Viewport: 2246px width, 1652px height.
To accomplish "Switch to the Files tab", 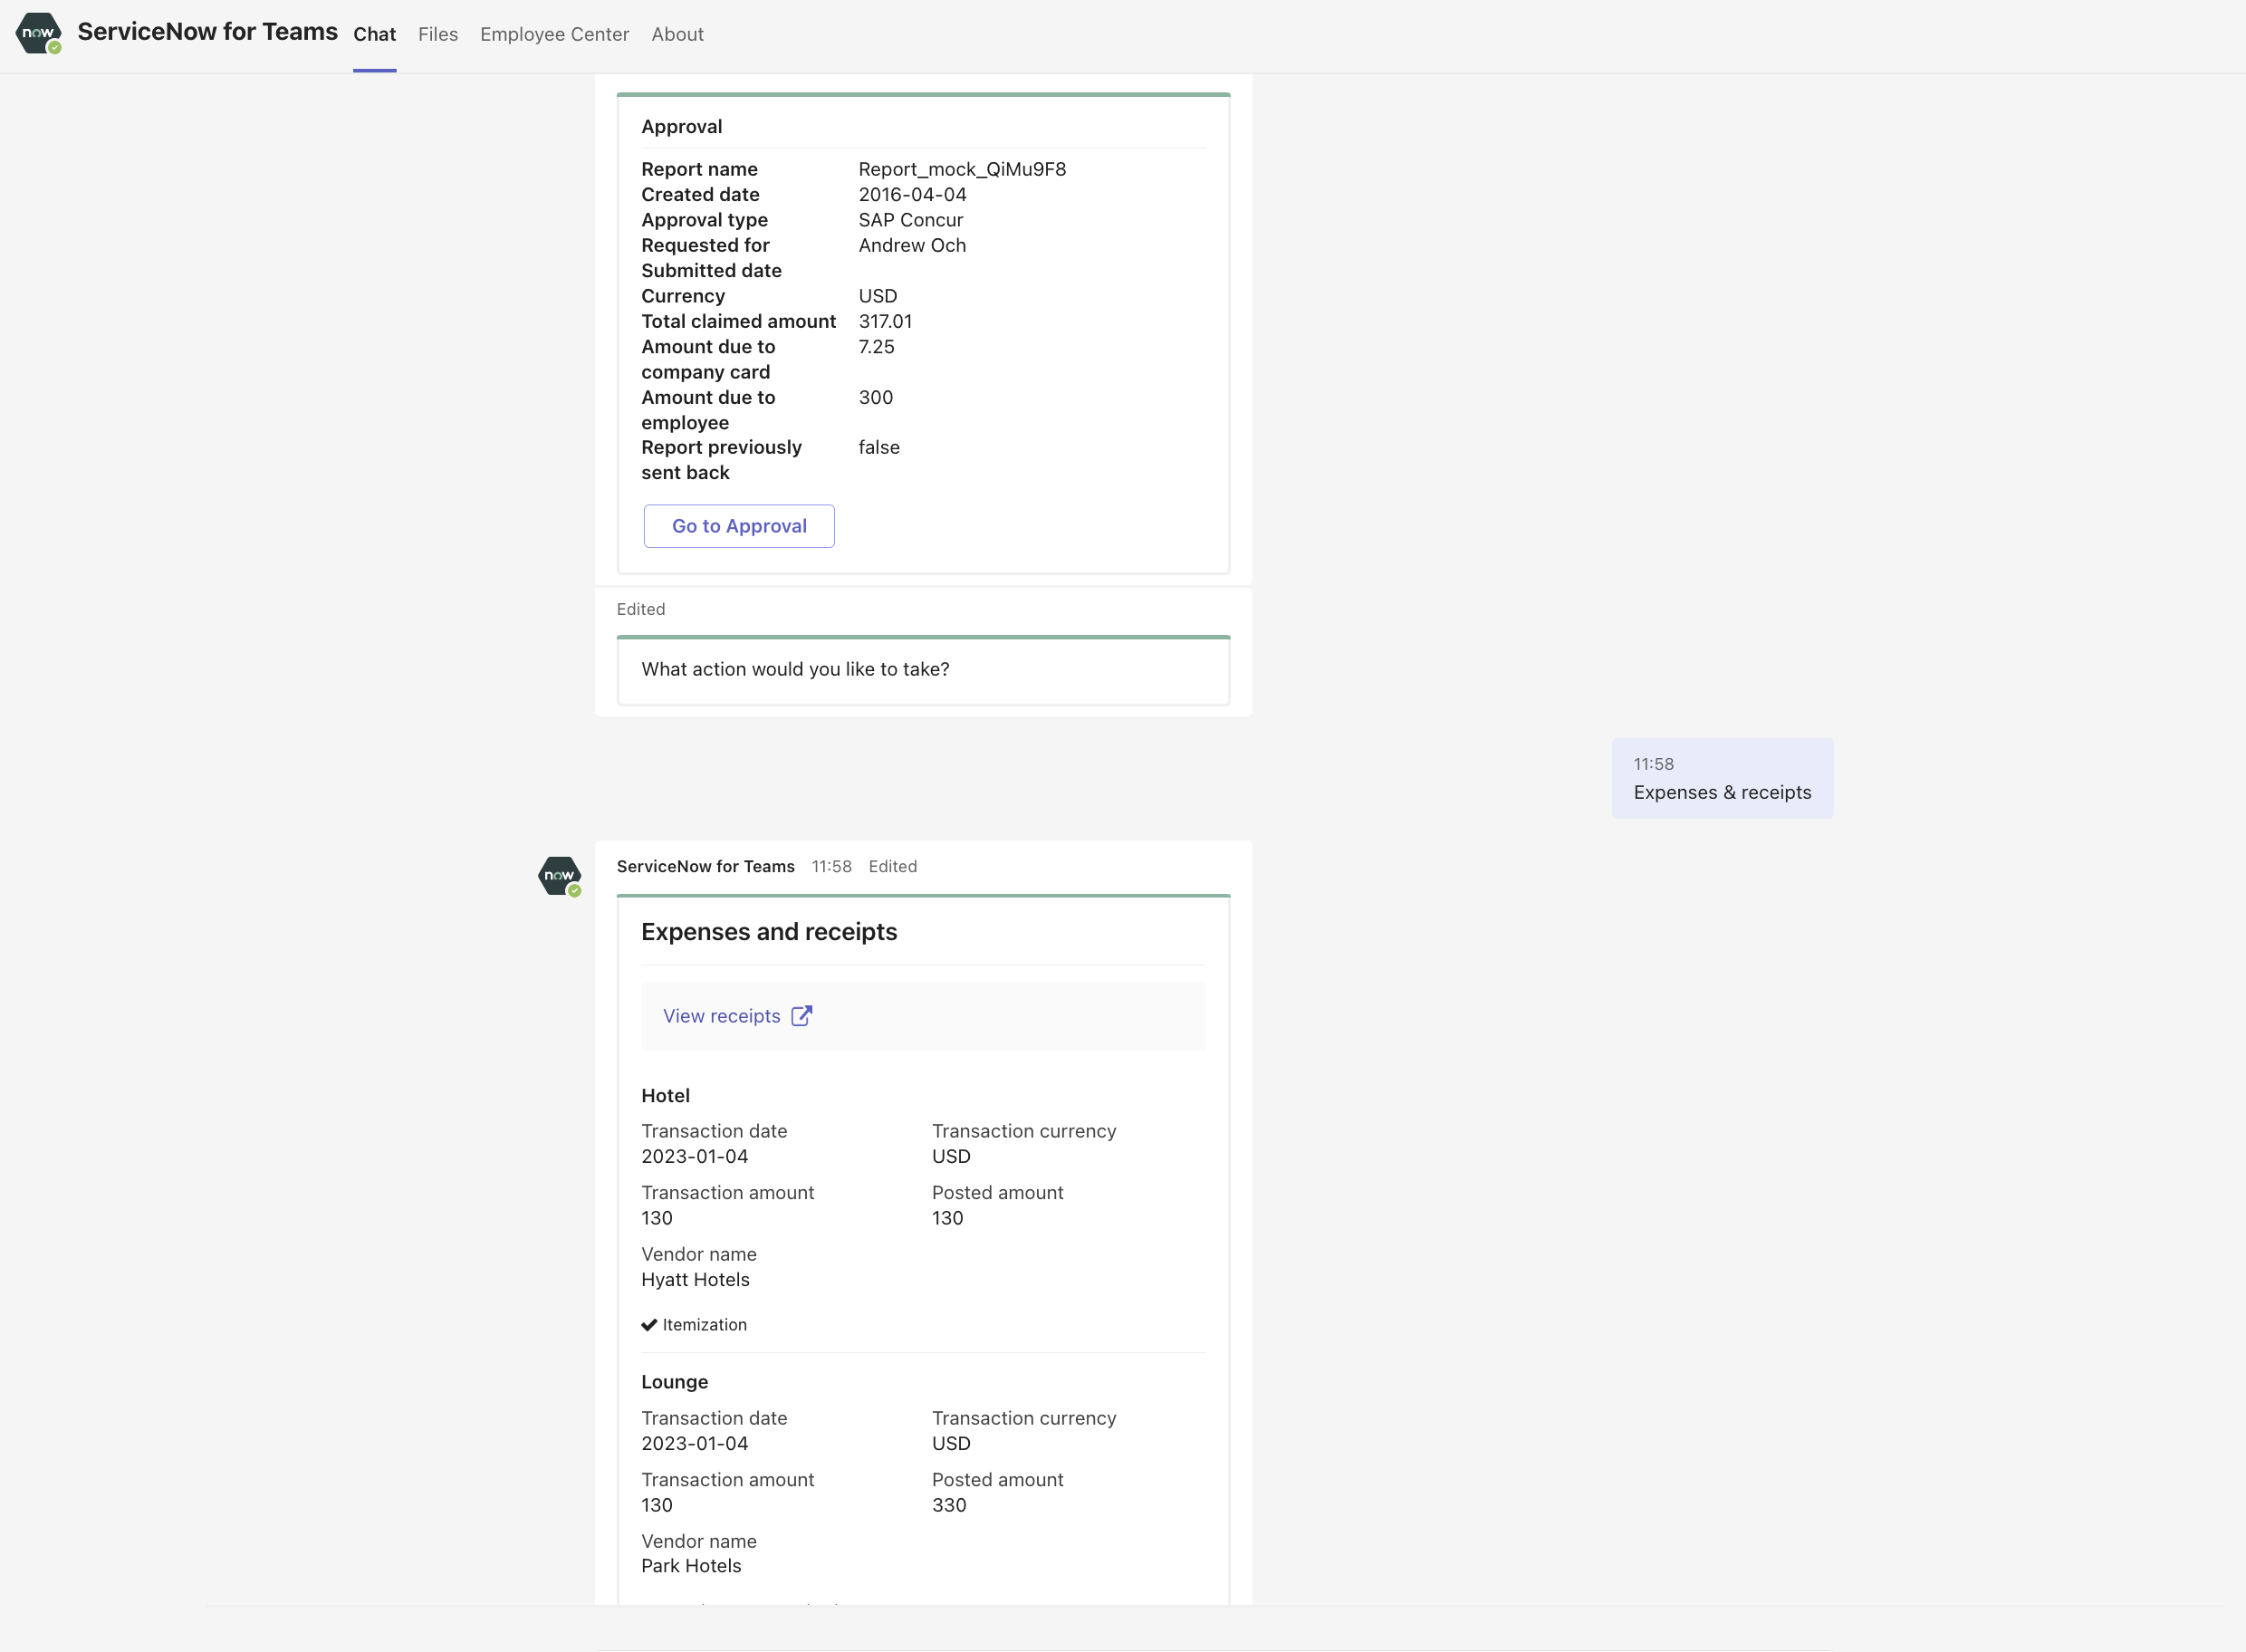I will tap(438, 34).
